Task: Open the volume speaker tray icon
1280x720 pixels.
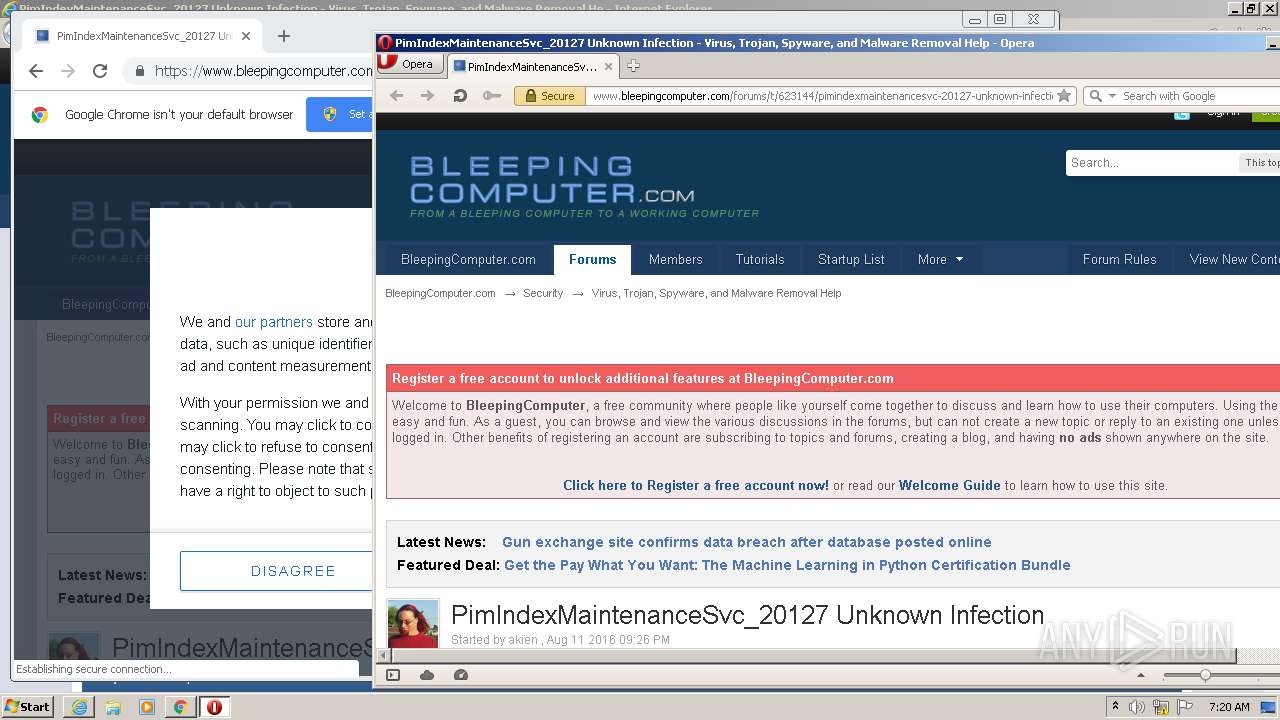Action: click(x=1136, y=707)
